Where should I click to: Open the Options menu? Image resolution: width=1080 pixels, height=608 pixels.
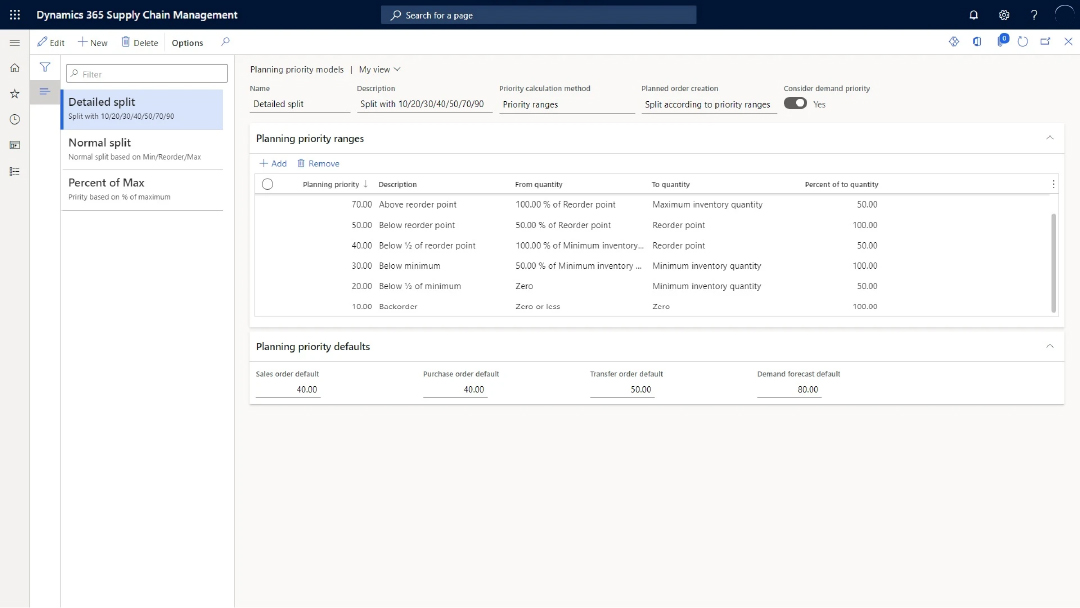(187, 43)
